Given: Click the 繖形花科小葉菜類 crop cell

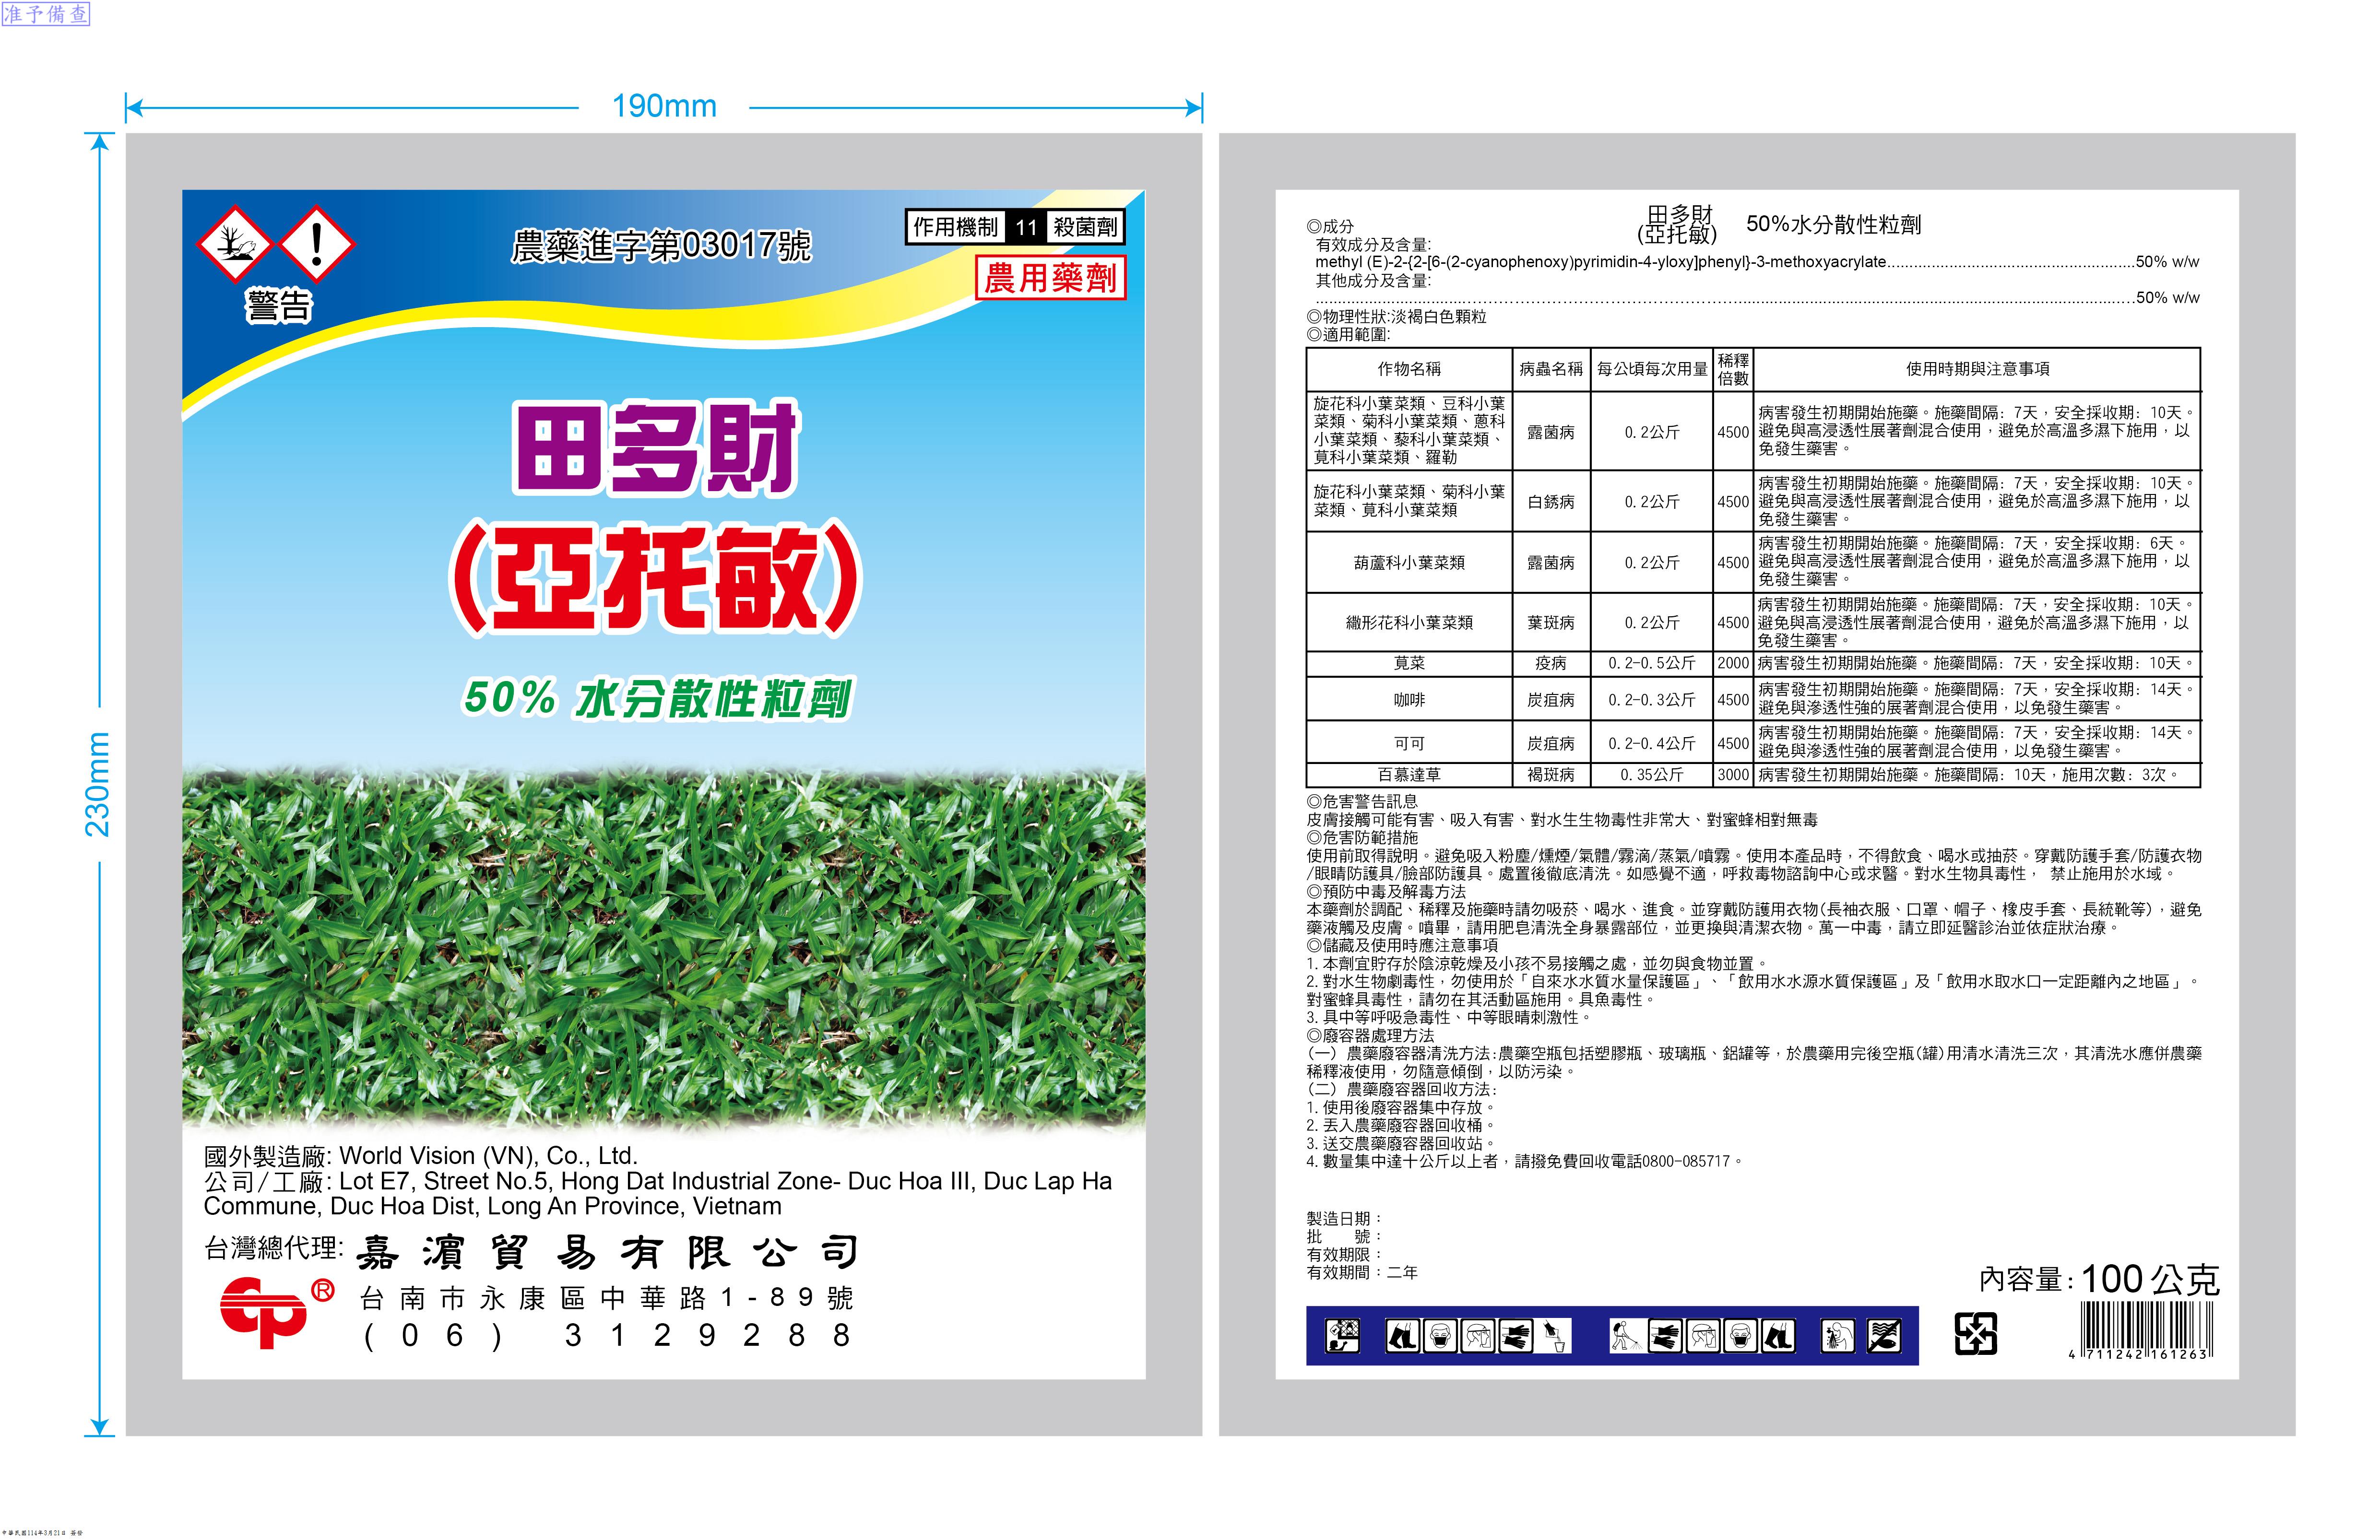Looking at the screenshot, I should point(1409,623).
